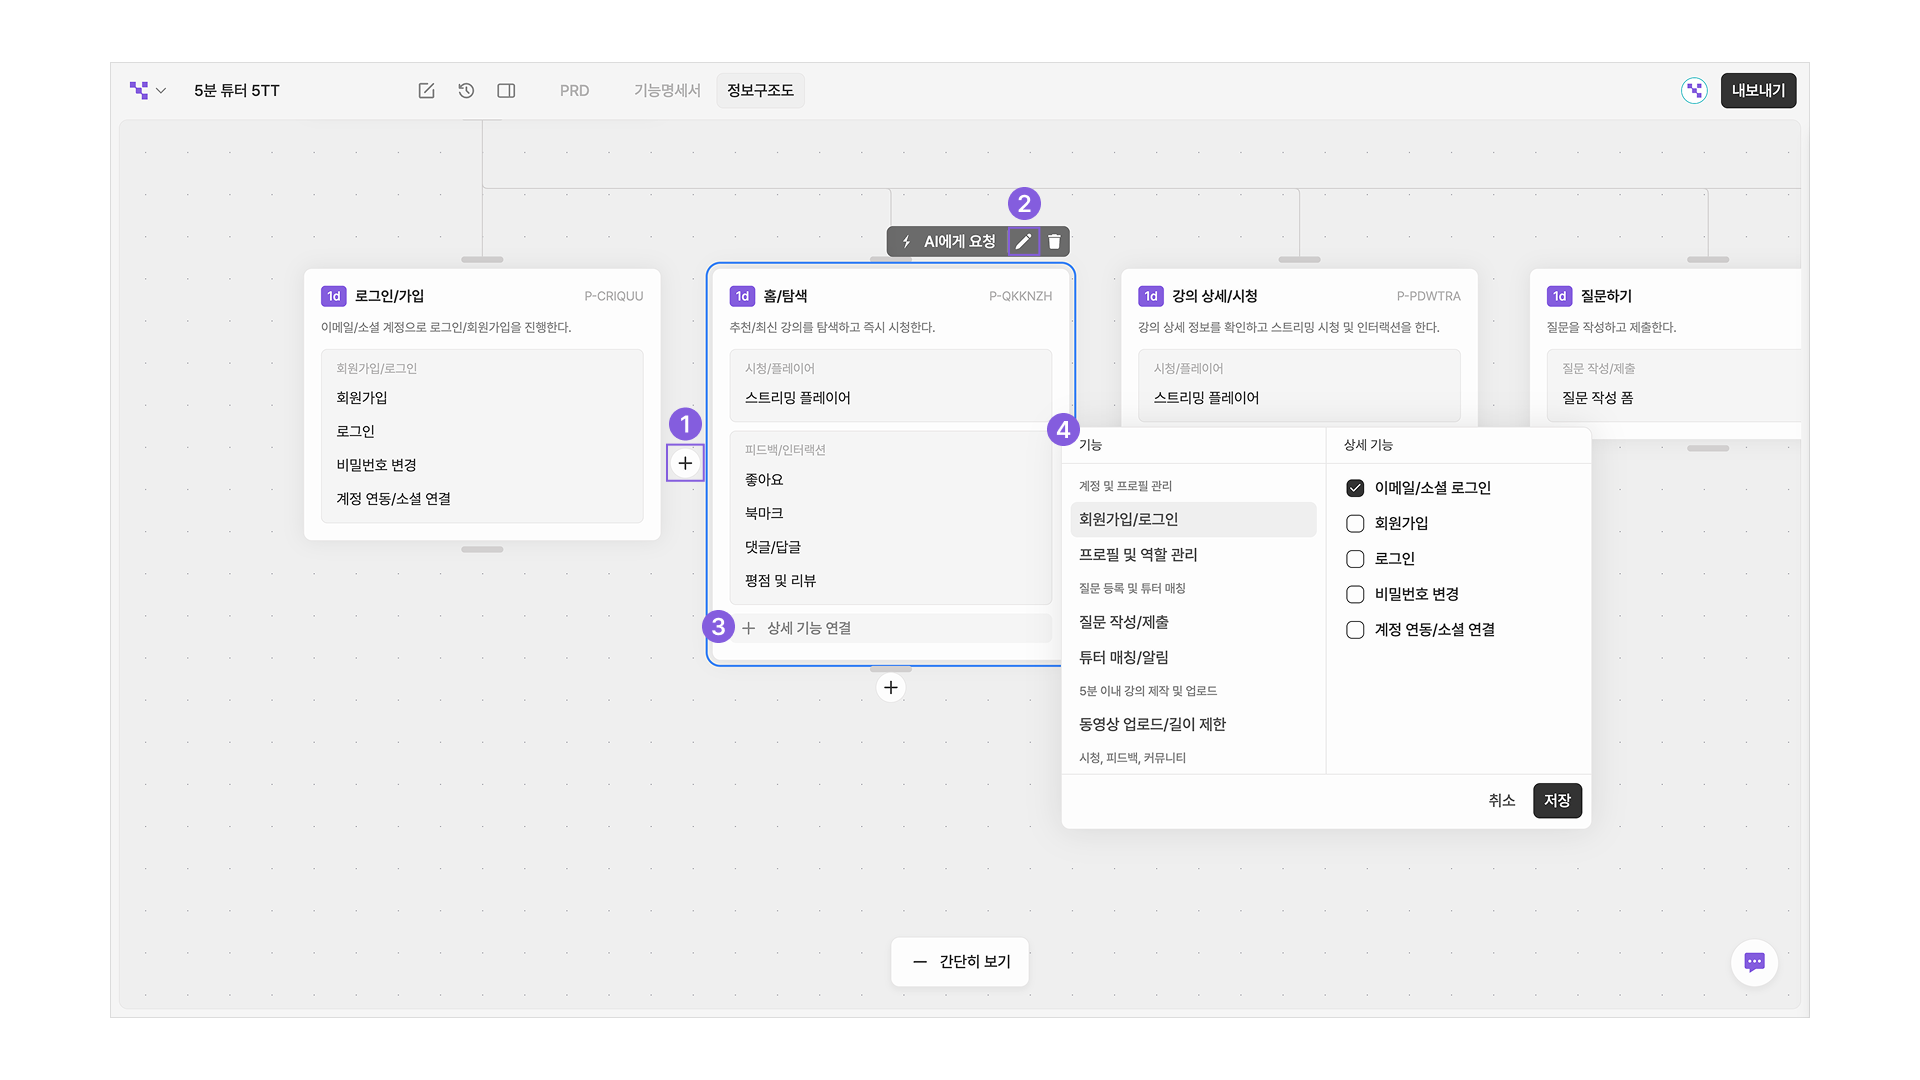
Task: Click the plus button between cards
Action: point(685,463)
